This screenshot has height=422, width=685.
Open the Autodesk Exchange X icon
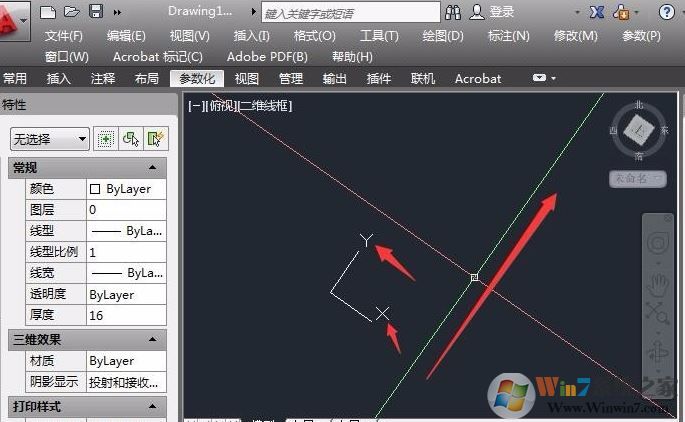(x=597, y=12)
